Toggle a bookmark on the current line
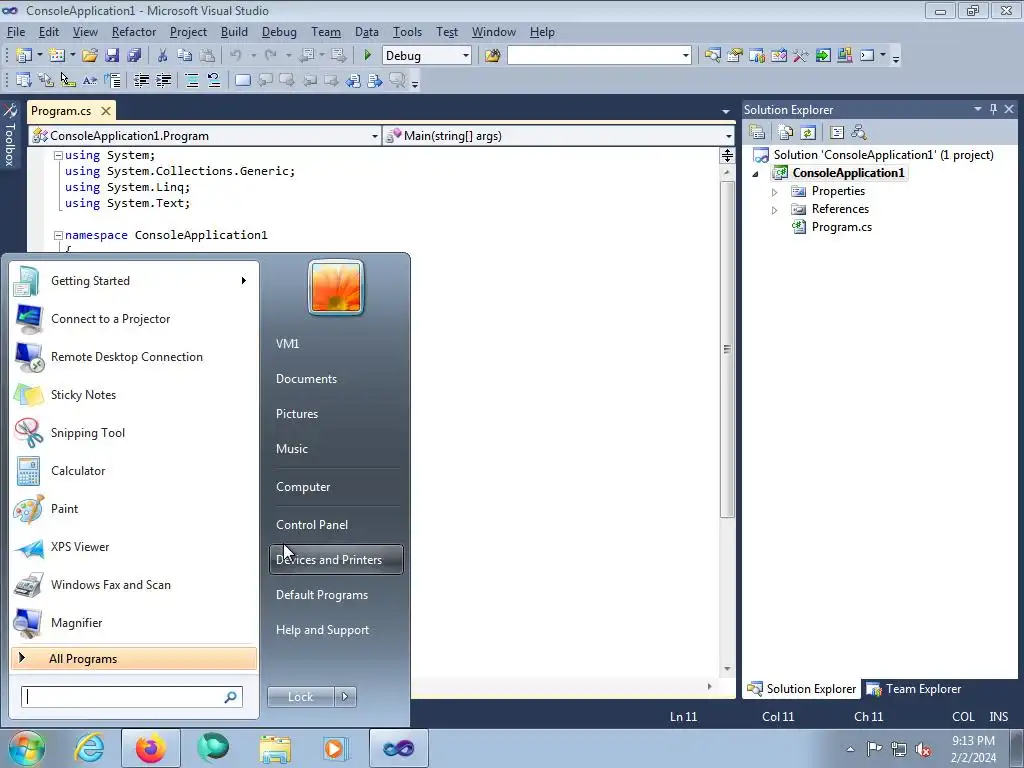 point(243,80)
